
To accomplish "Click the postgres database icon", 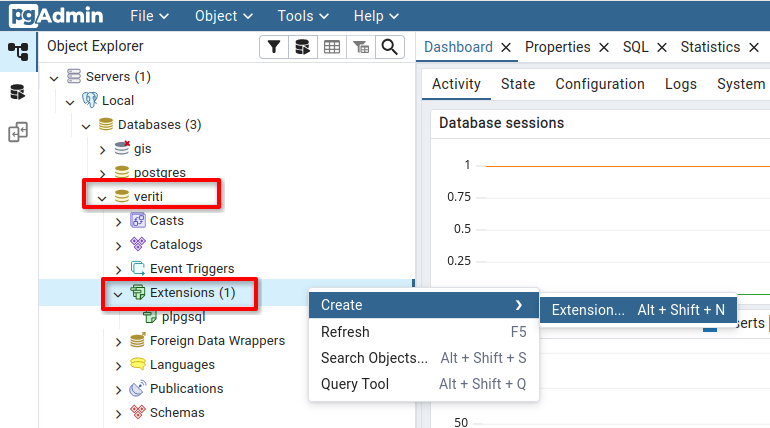I will tap(122, 172).
